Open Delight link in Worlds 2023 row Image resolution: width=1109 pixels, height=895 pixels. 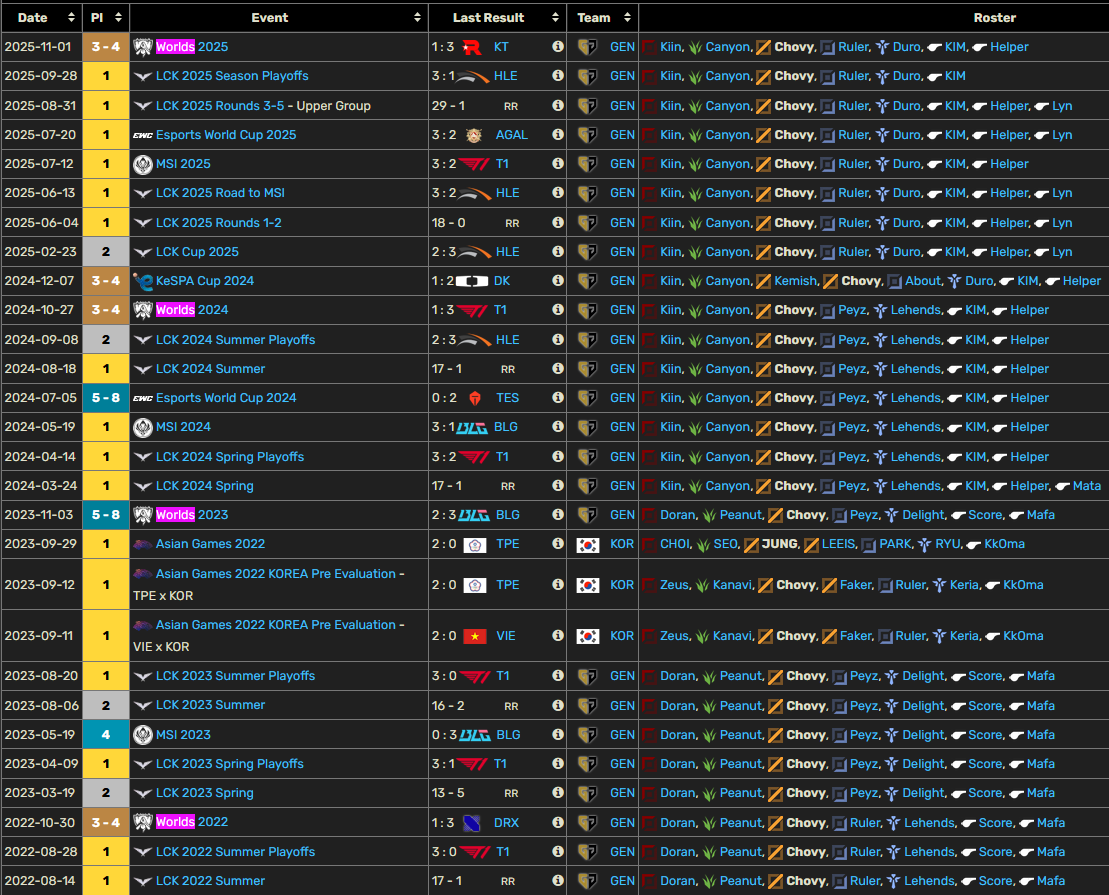point(923,514)
